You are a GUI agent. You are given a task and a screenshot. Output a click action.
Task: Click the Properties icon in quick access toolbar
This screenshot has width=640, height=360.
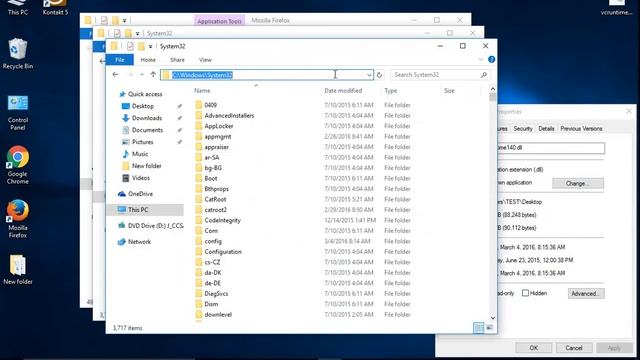130,46
